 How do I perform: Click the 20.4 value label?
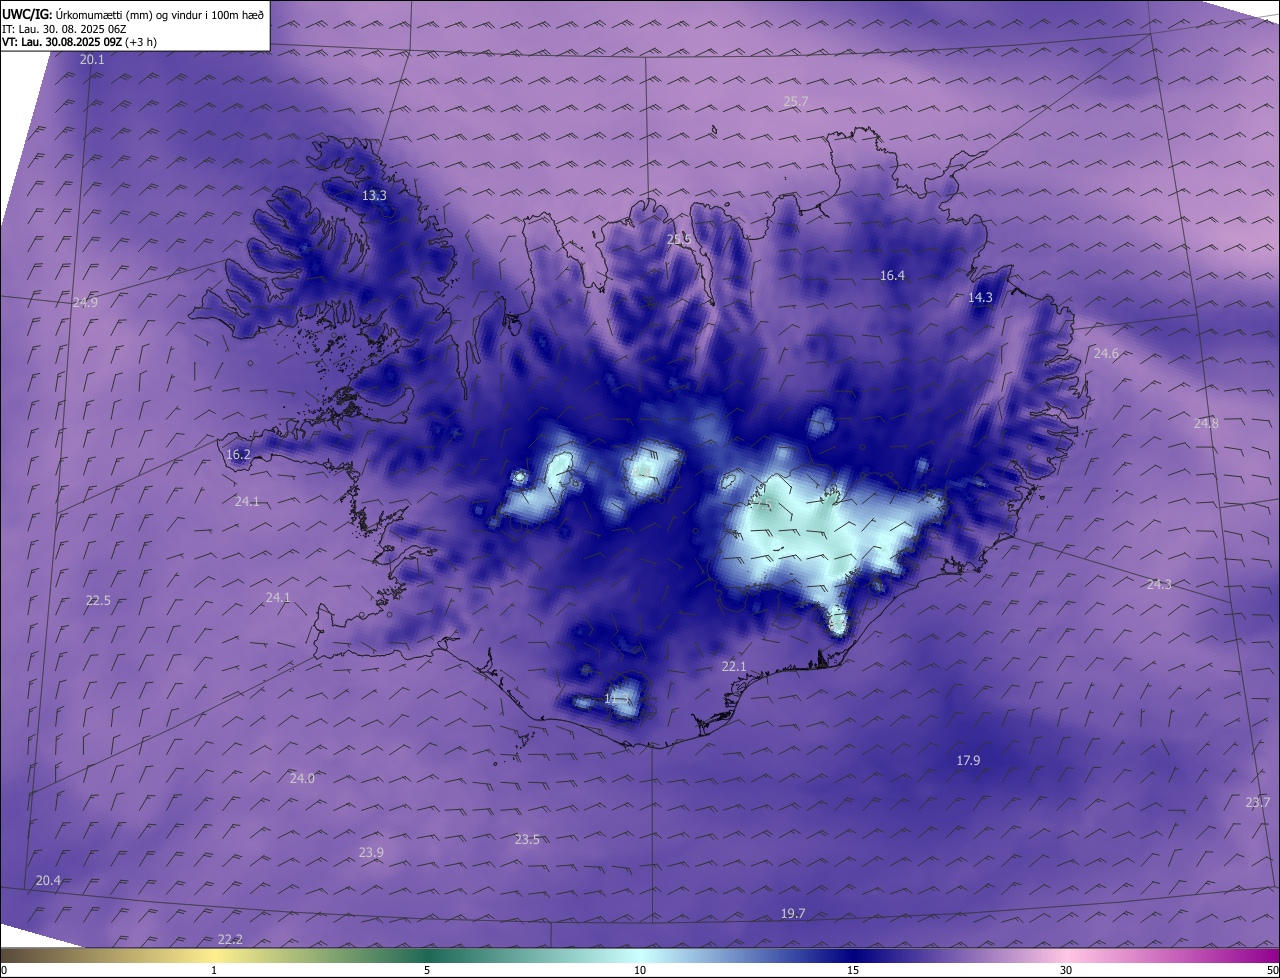click(x=48, y=881)
